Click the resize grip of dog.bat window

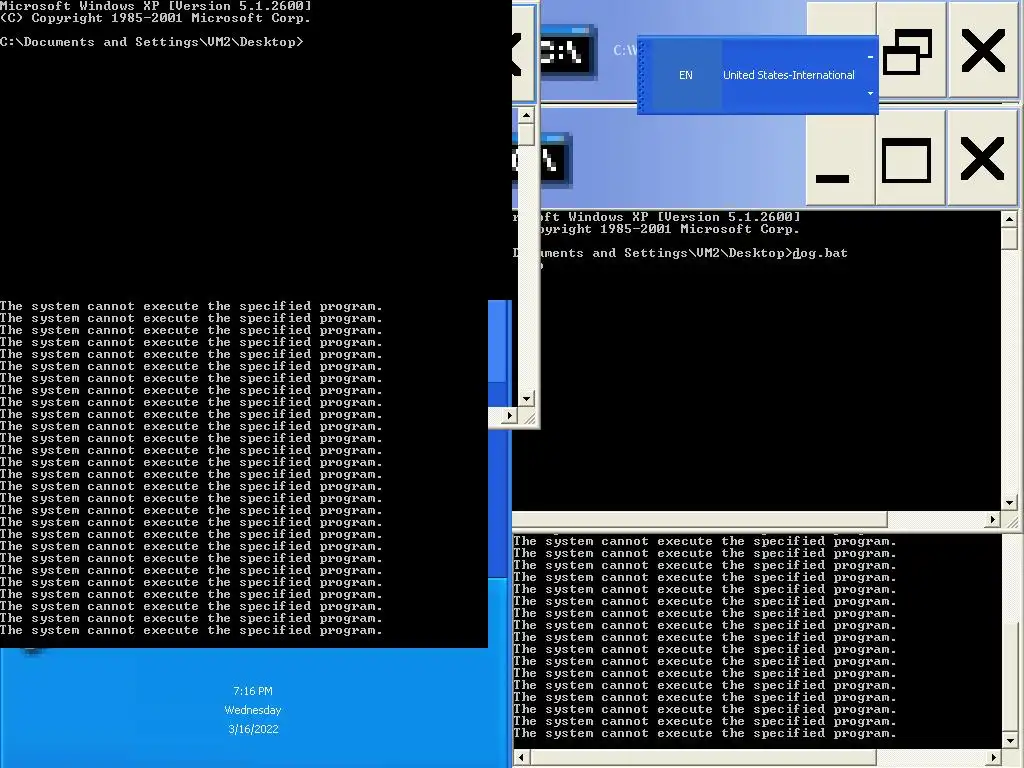tap(1011, 521)
